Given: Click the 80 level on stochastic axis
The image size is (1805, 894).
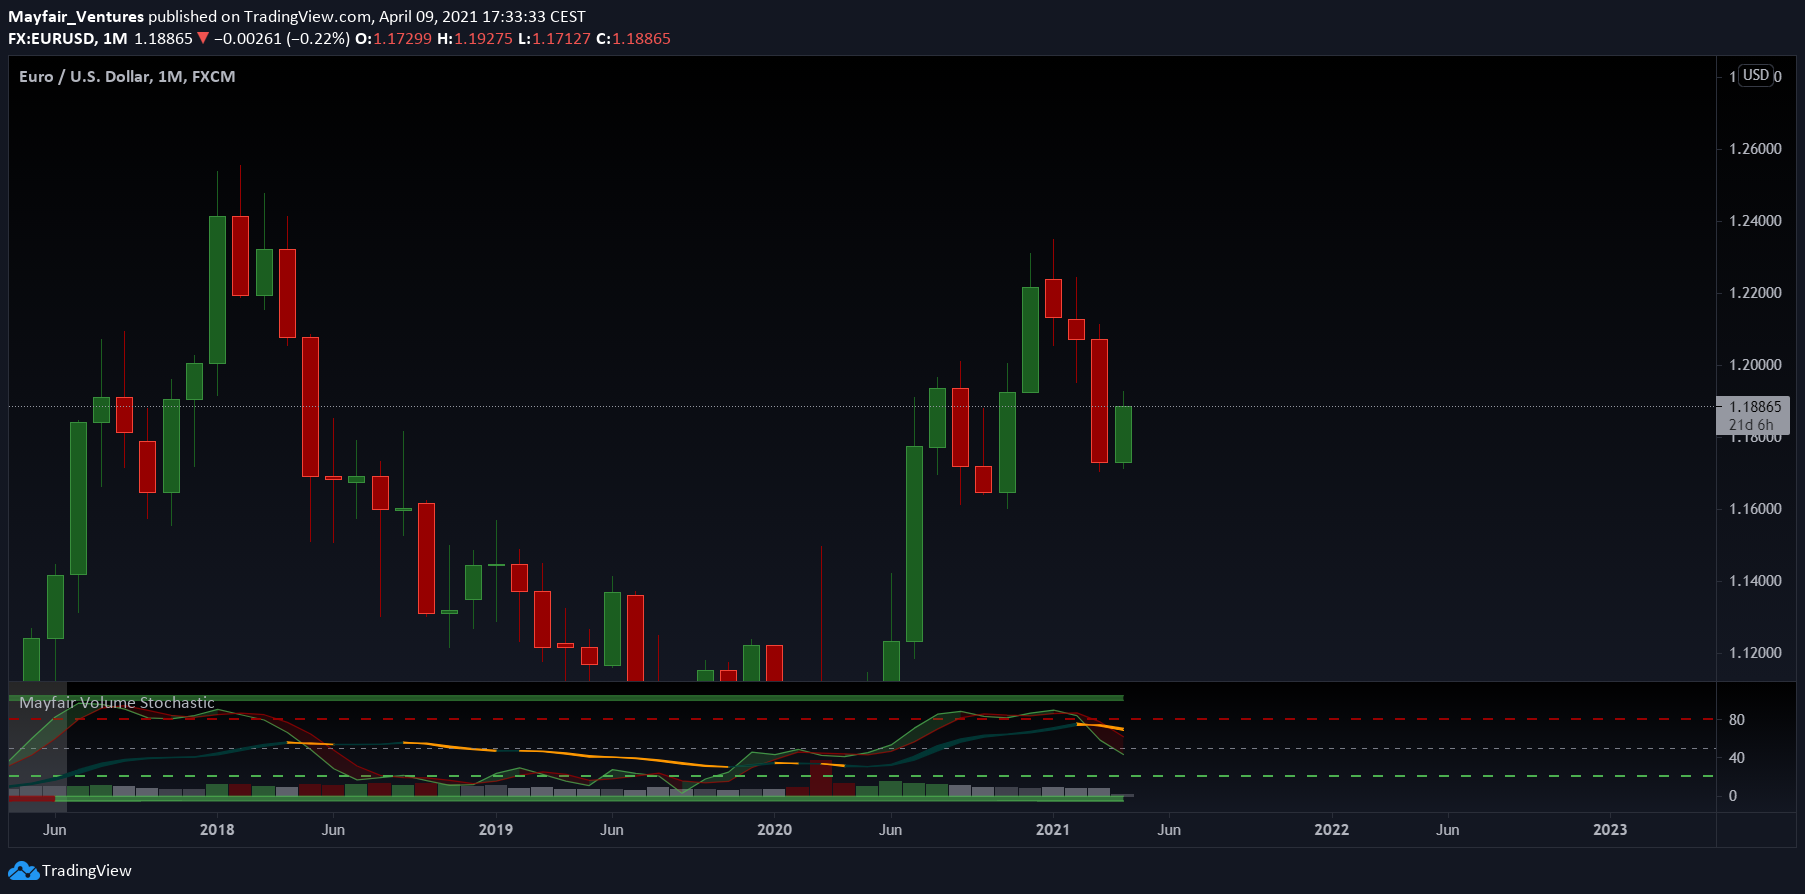Looking at the screenshot, I should click(1737, 719).
